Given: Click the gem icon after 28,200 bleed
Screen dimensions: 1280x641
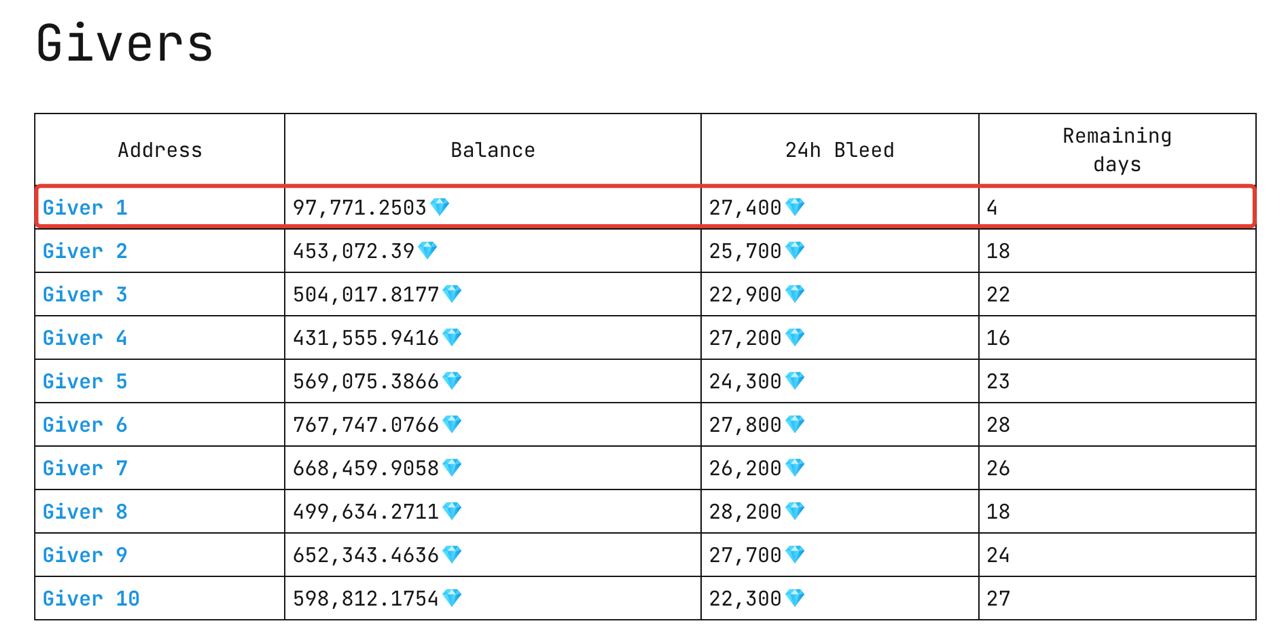Looking at the screenshot, I should pyautogui.click(x=795, y=512).
